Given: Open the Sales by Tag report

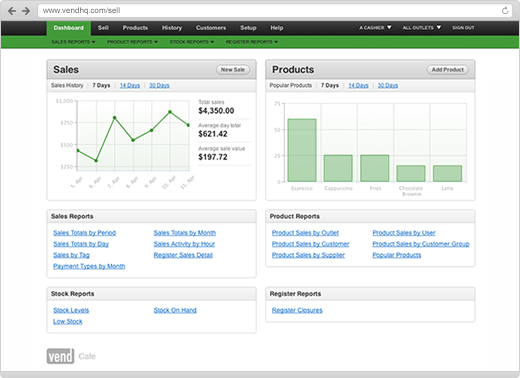Looking at the screenshot, I should (x=71, y=255).
